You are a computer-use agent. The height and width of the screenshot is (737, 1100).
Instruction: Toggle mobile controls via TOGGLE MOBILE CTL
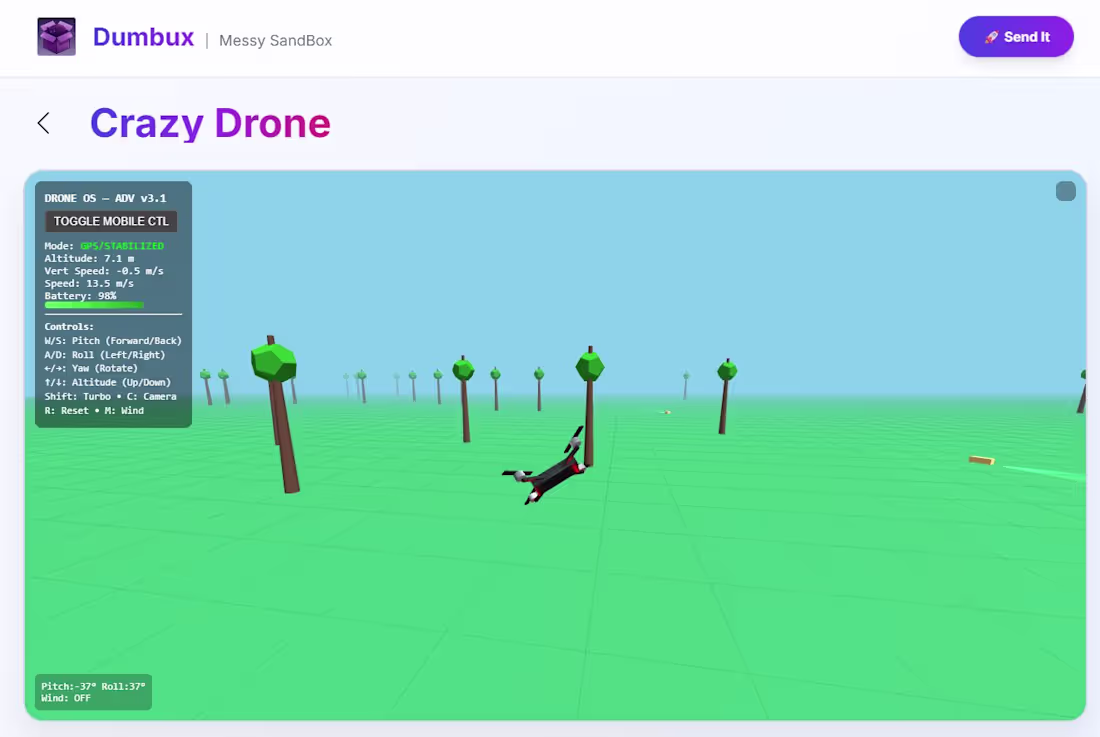tap(110, 221)
